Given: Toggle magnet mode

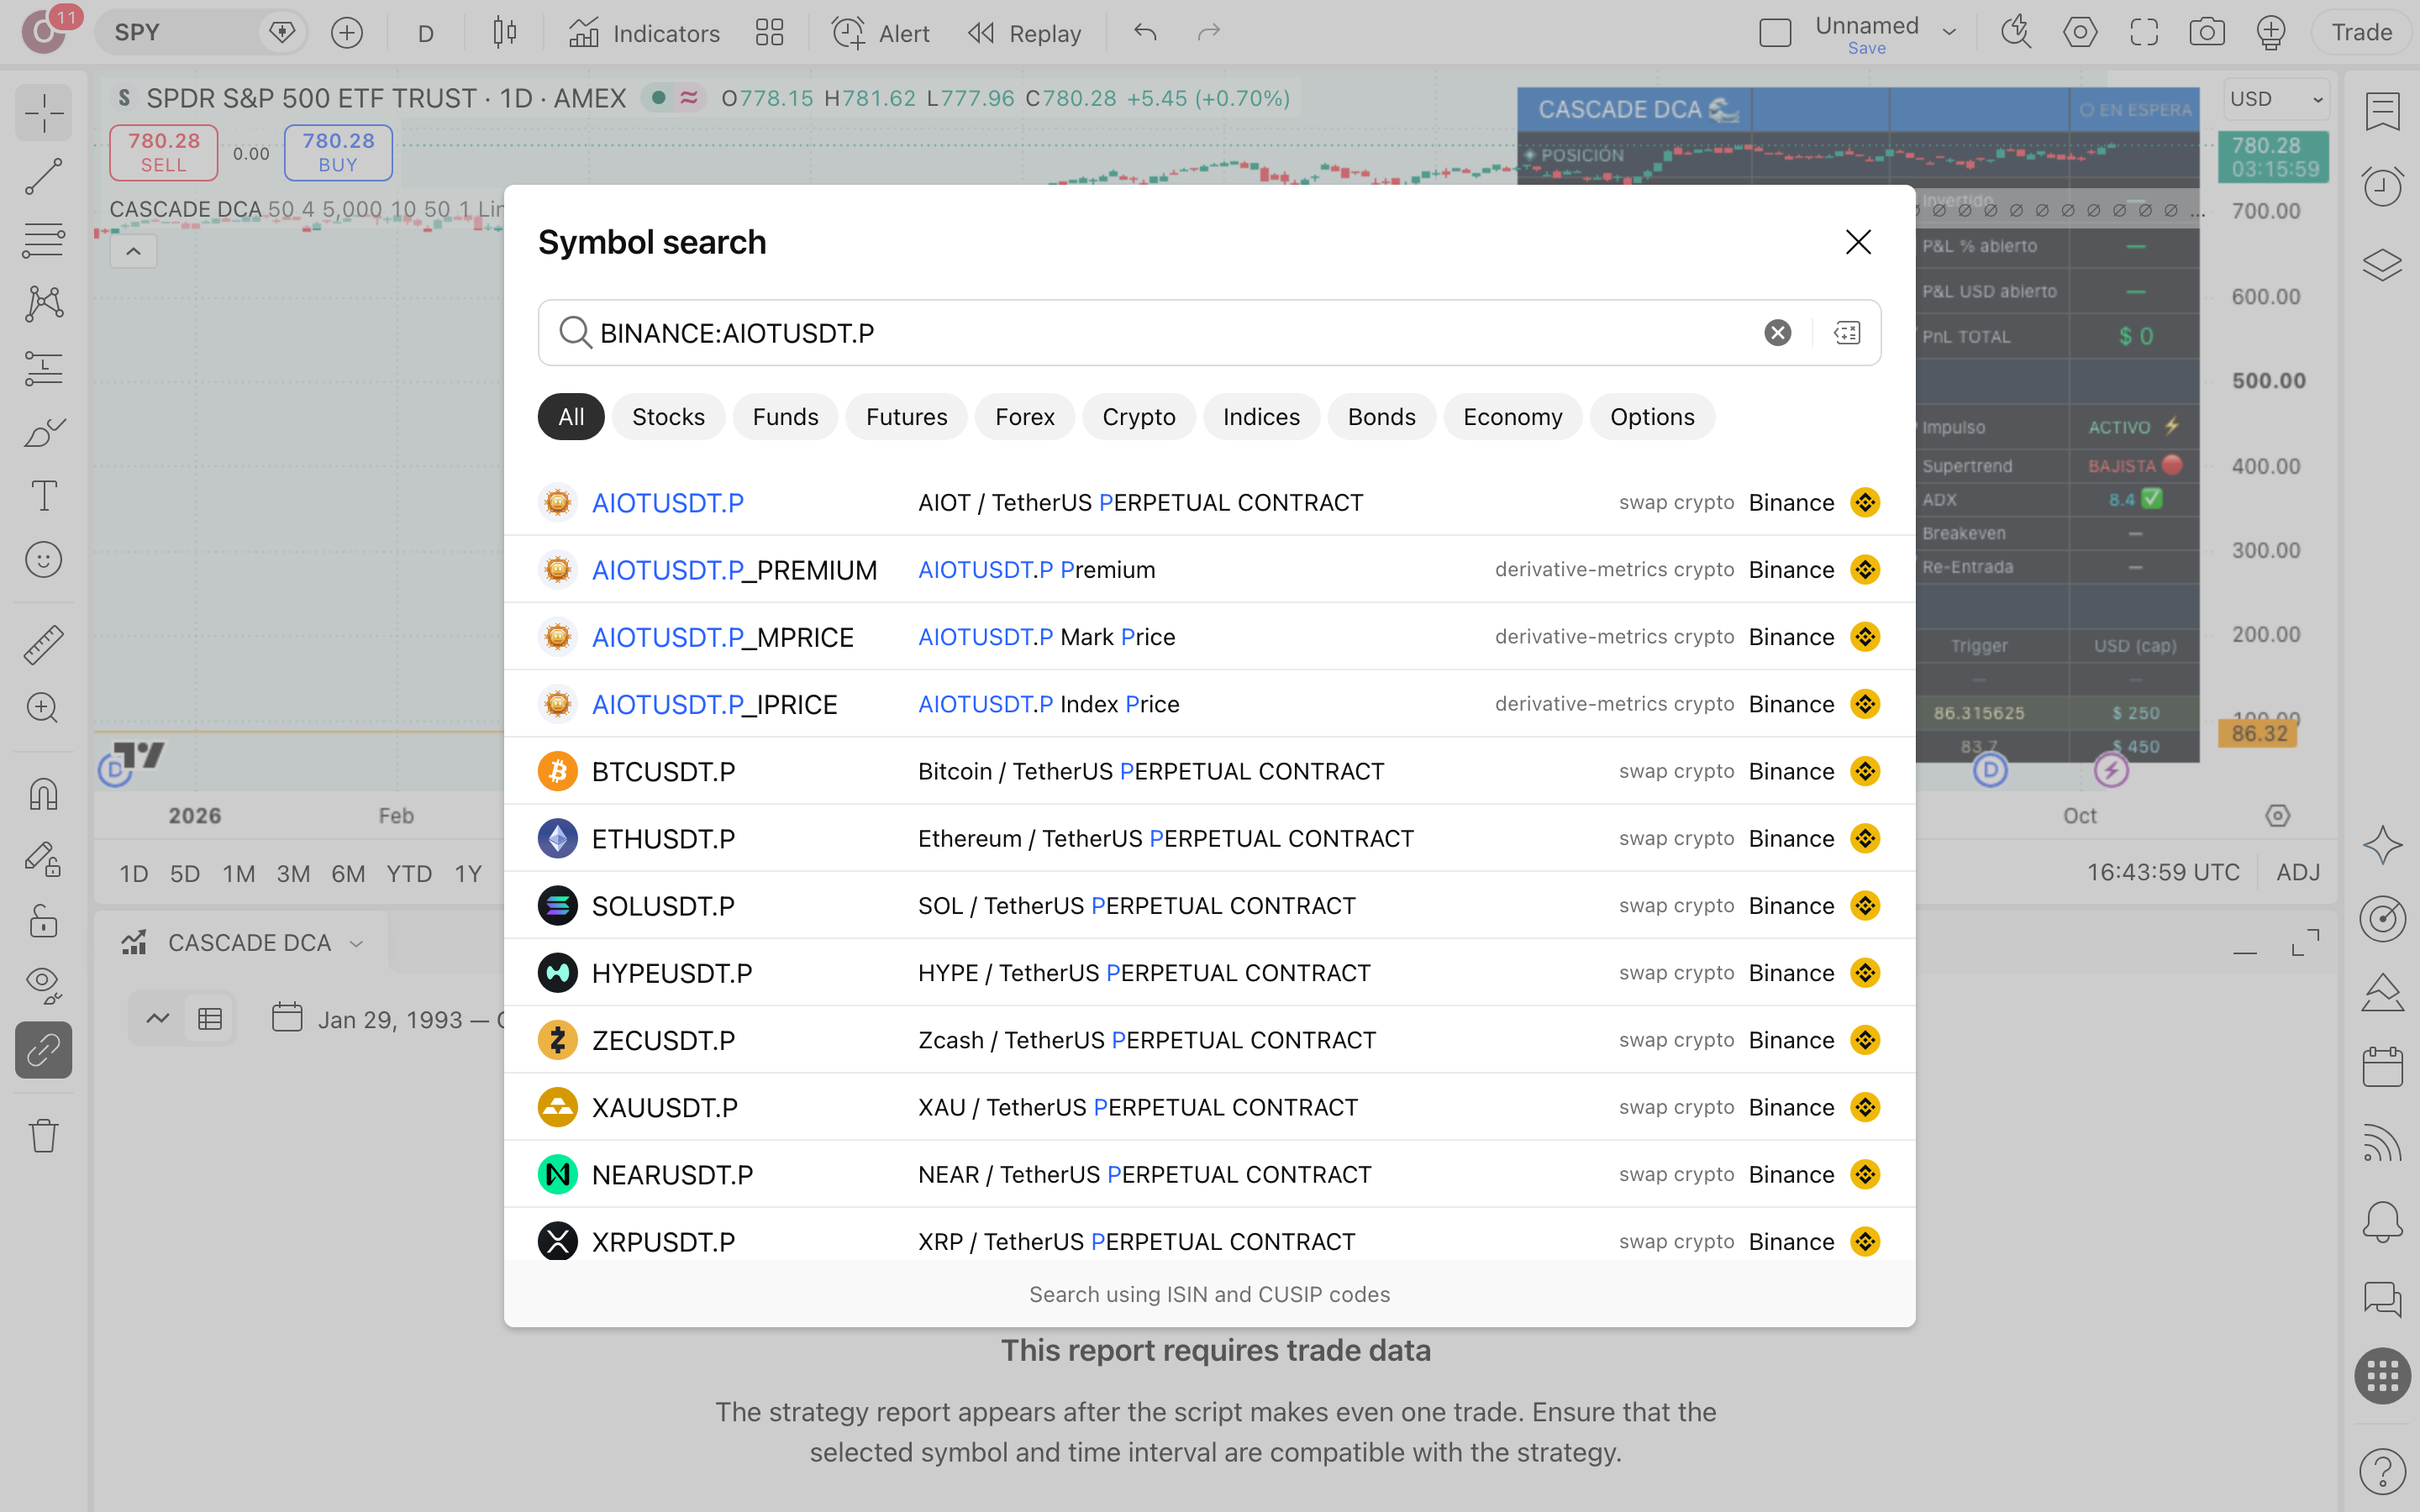Looking at the screenshot, I should [44, 794].
